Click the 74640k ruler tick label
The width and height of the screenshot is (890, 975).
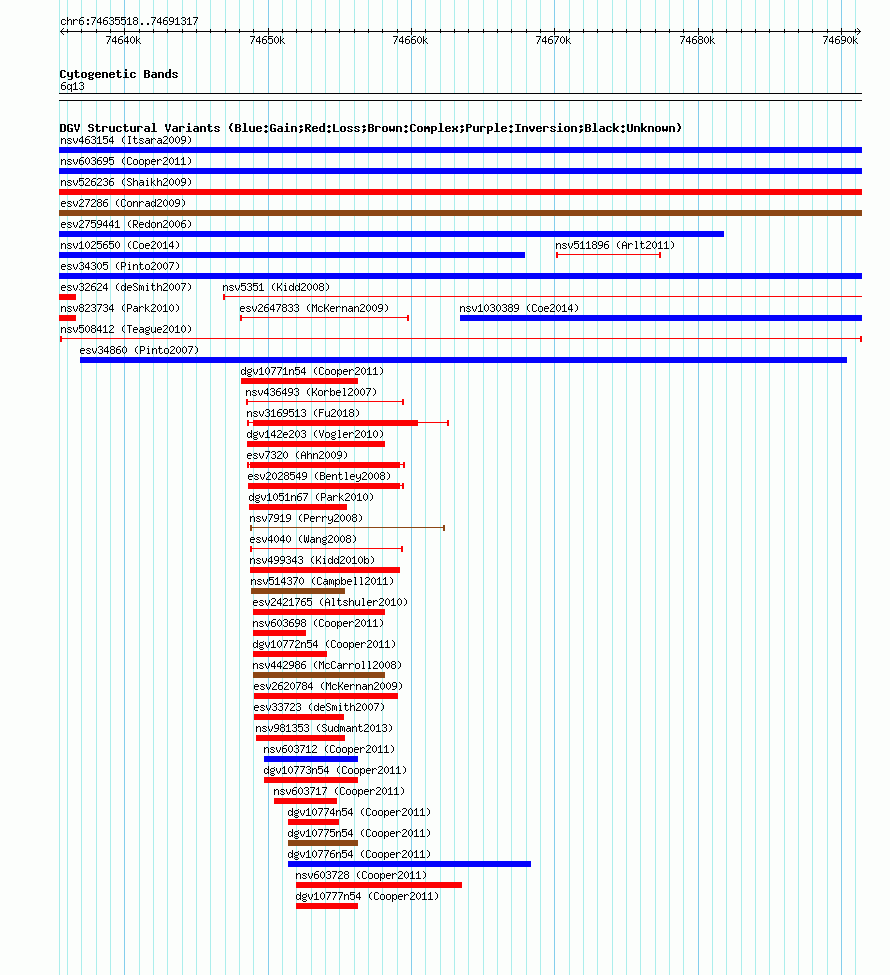pos(123,40)
